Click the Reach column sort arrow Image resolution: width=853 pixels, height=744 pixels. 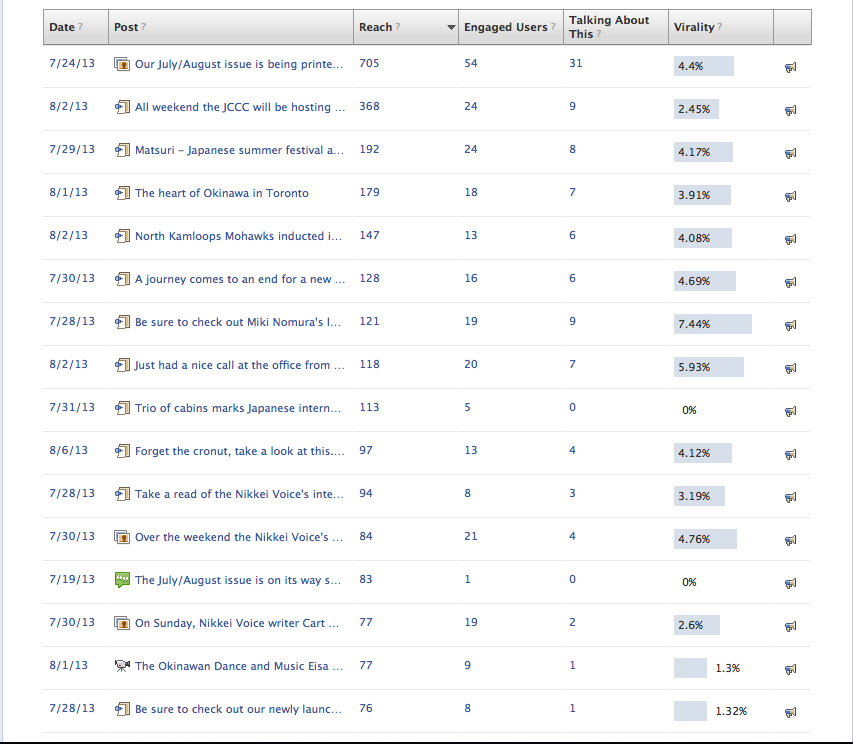coord(451,27)
